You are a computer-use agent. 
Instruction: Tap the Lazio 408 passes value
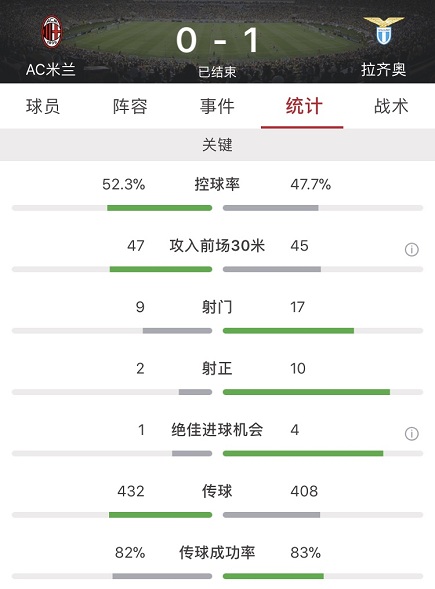304,491
